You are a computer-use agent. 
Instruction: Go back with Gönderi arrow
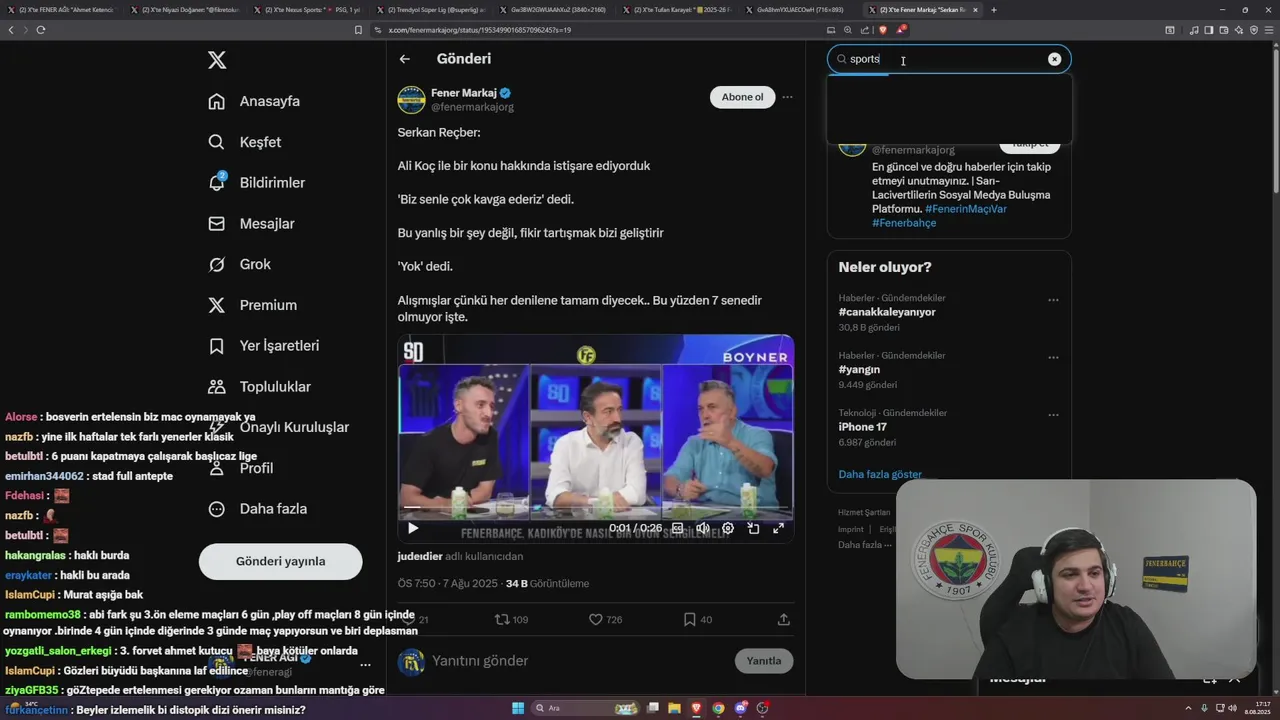[x=405, y=59]
